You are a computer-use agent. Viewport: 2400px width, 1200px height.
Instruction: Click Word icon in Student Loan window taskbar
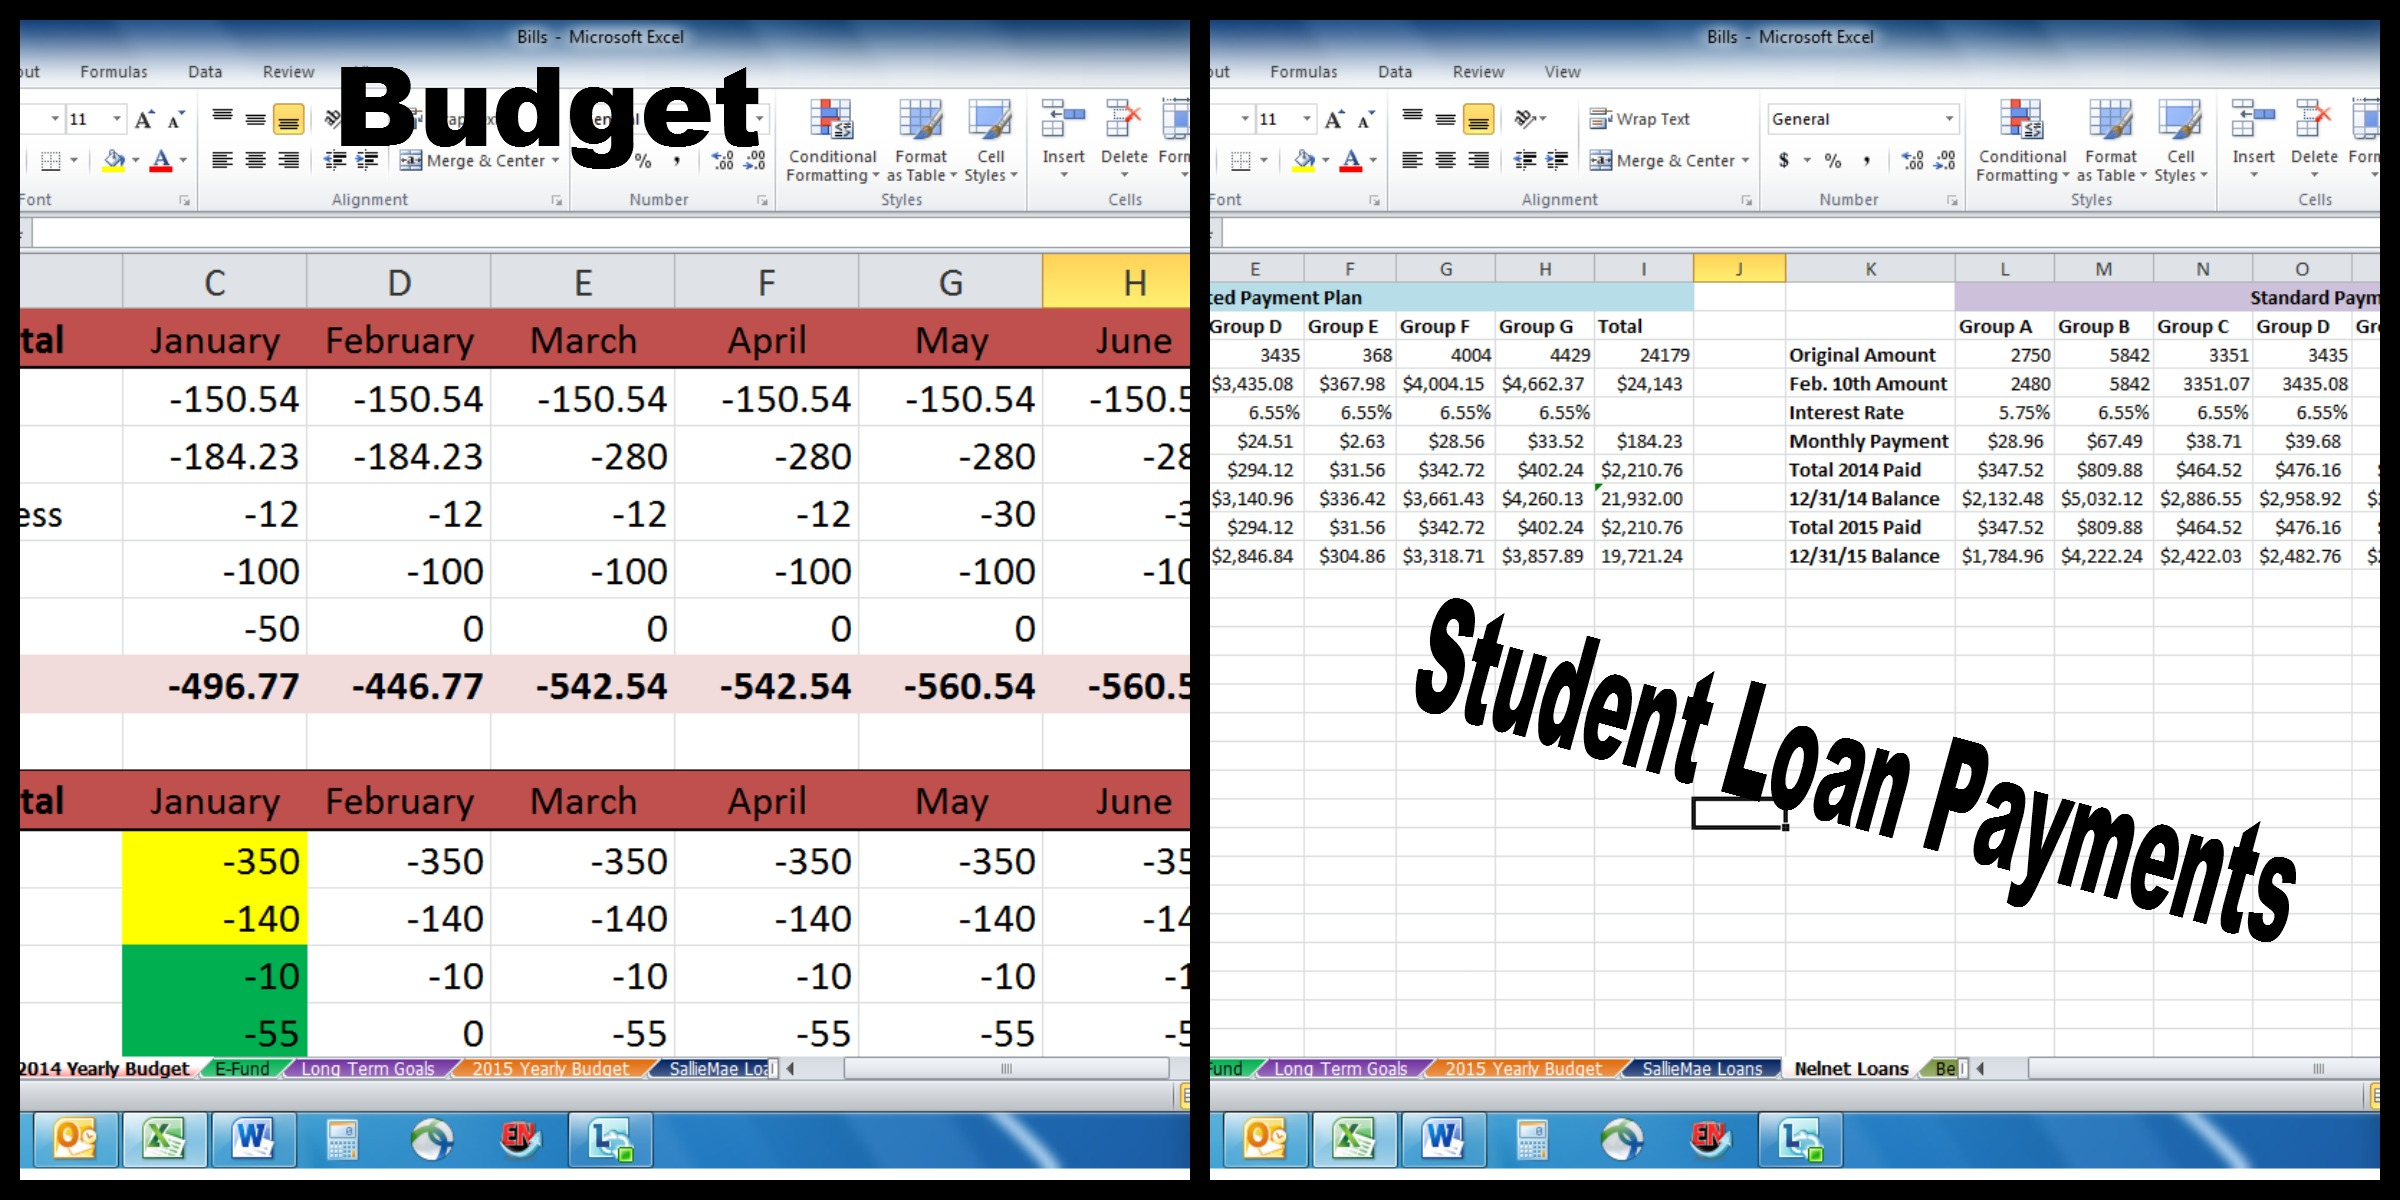click(1442, 1139)
